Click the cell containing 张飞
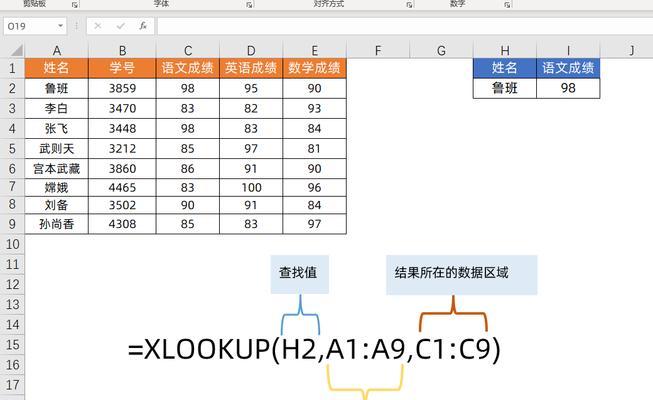 (57, 128)
